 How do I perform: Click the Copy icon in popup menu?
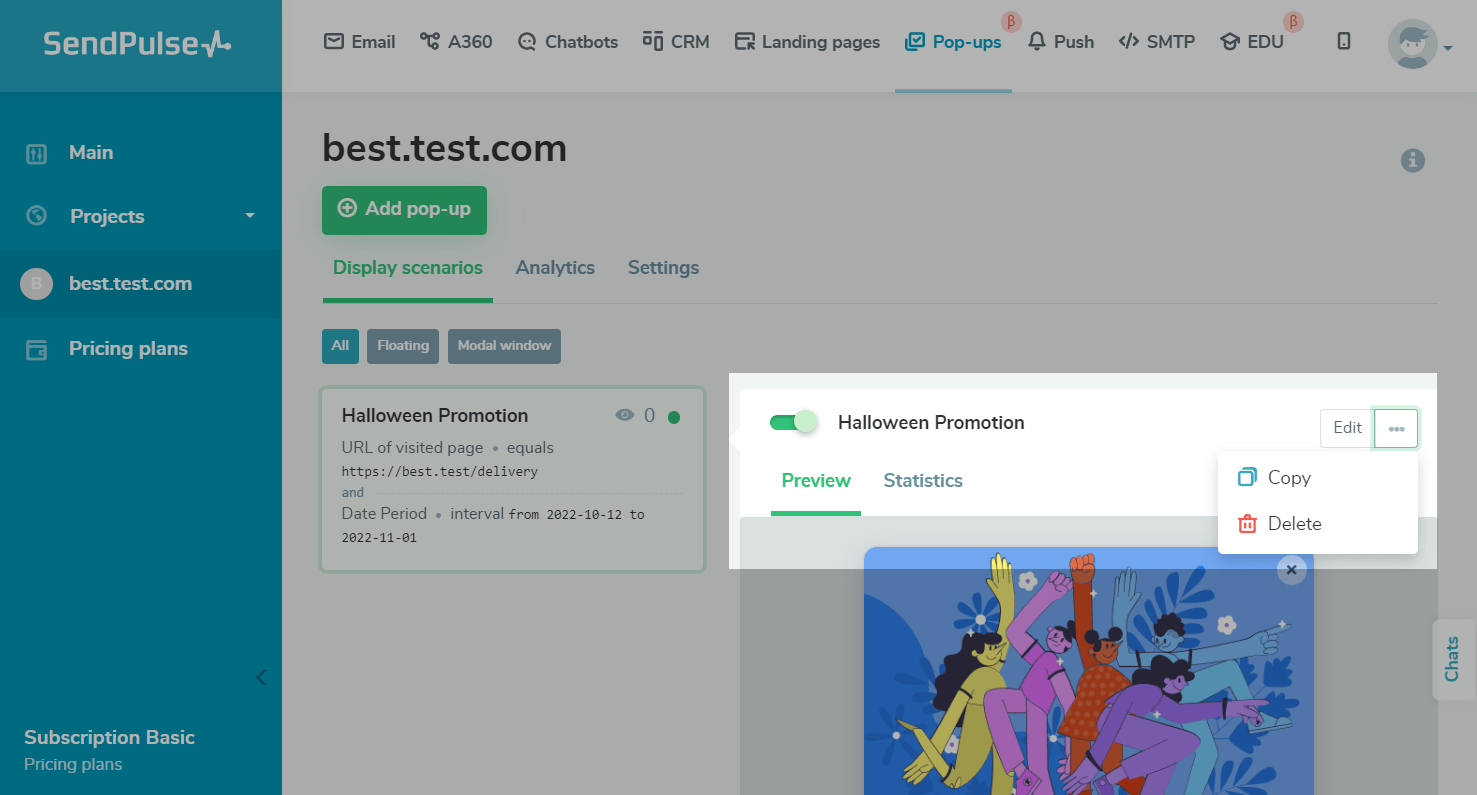coord(1247,477)
